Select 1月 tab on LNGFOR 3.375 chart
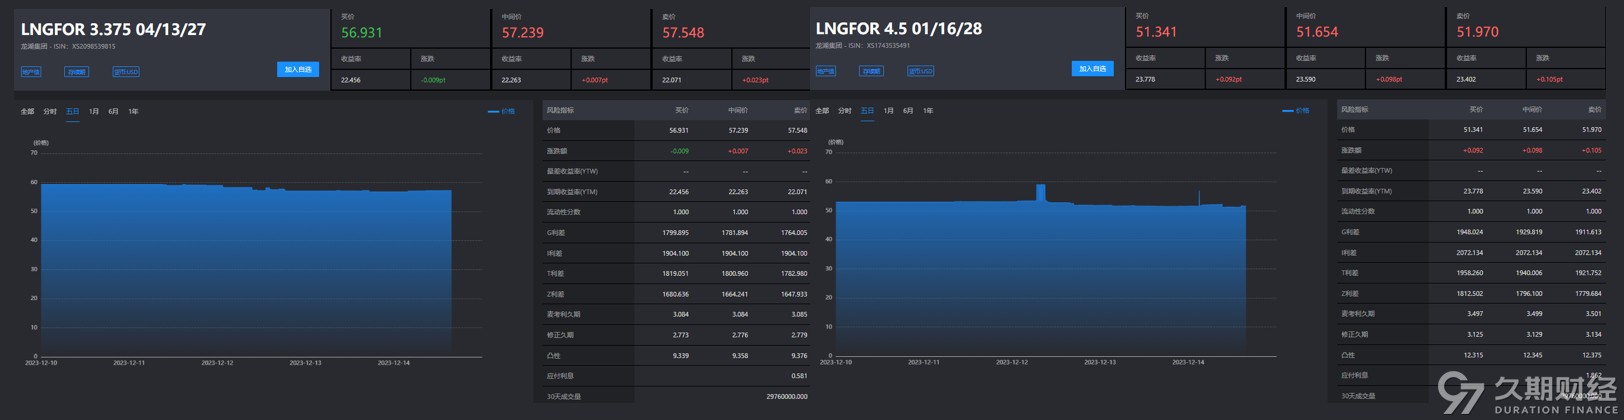 coord(94,112)
